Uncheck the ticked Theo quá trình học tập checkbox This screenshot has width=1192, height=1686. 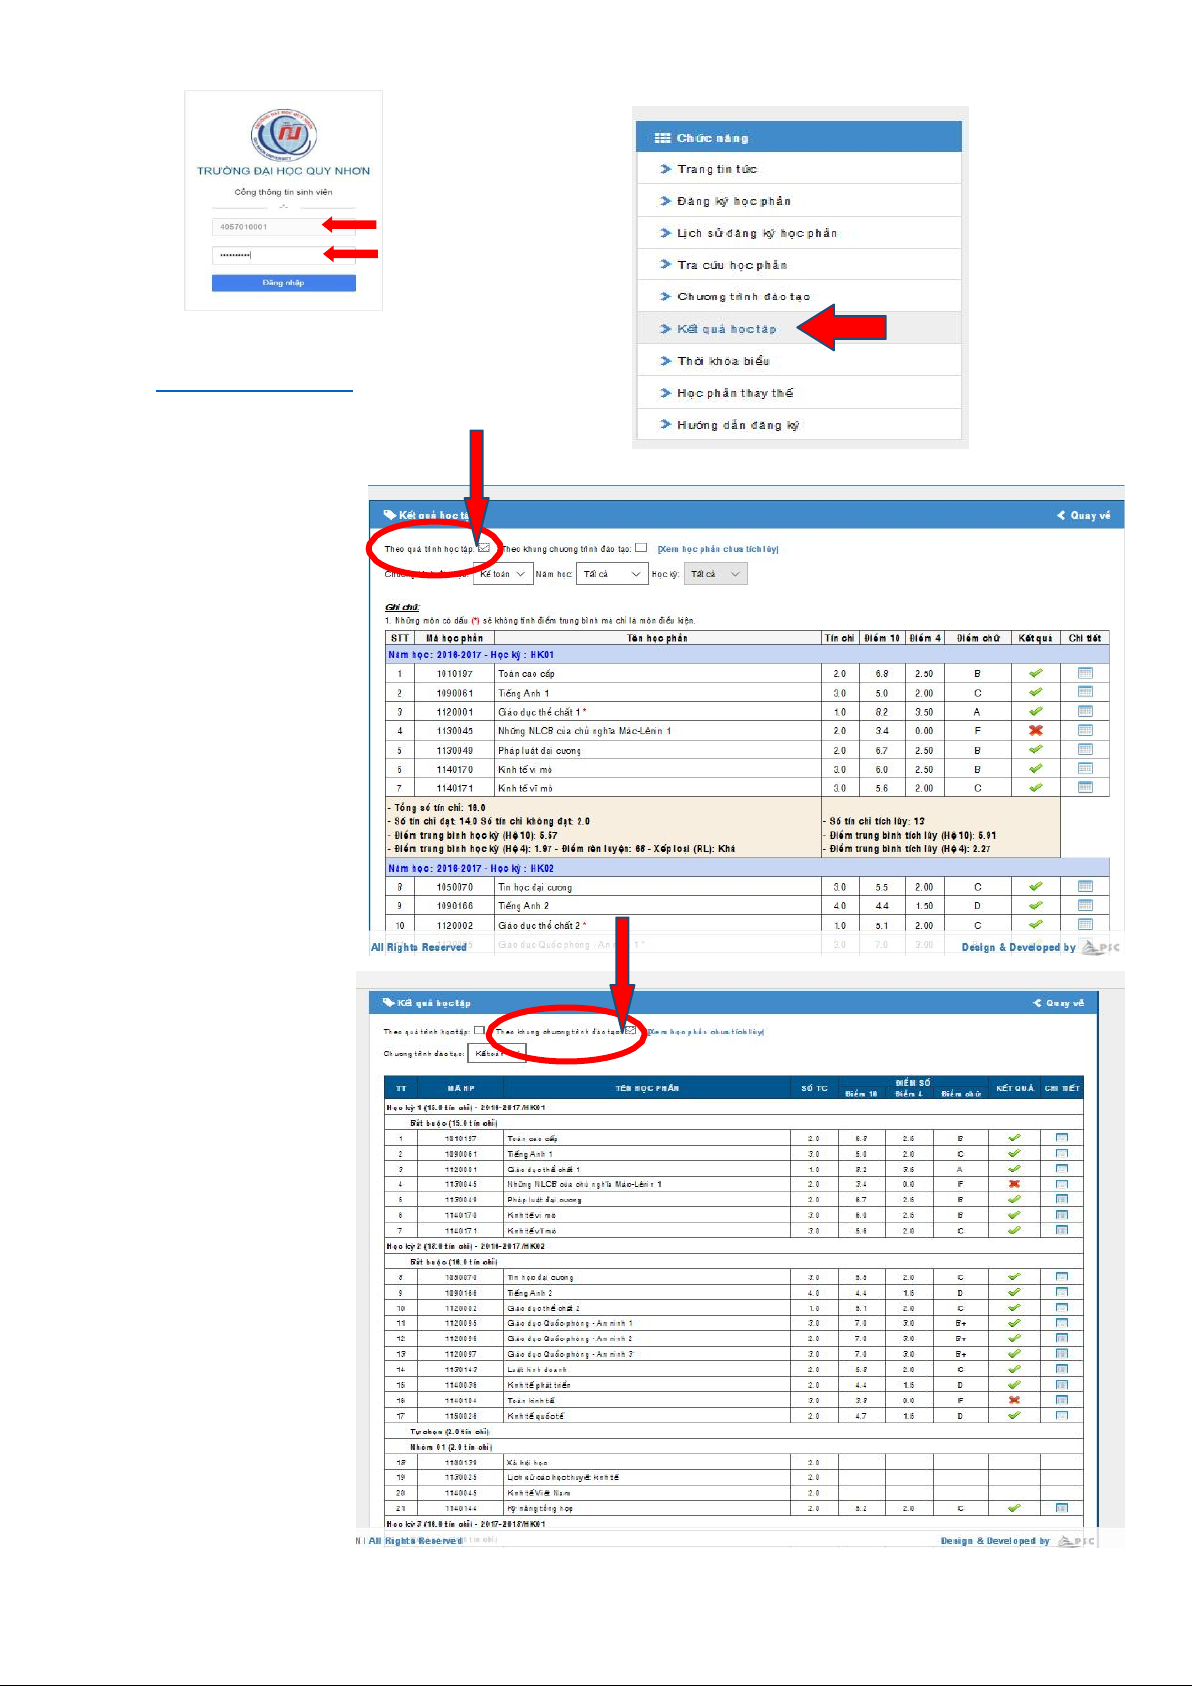tap(484, 548)
